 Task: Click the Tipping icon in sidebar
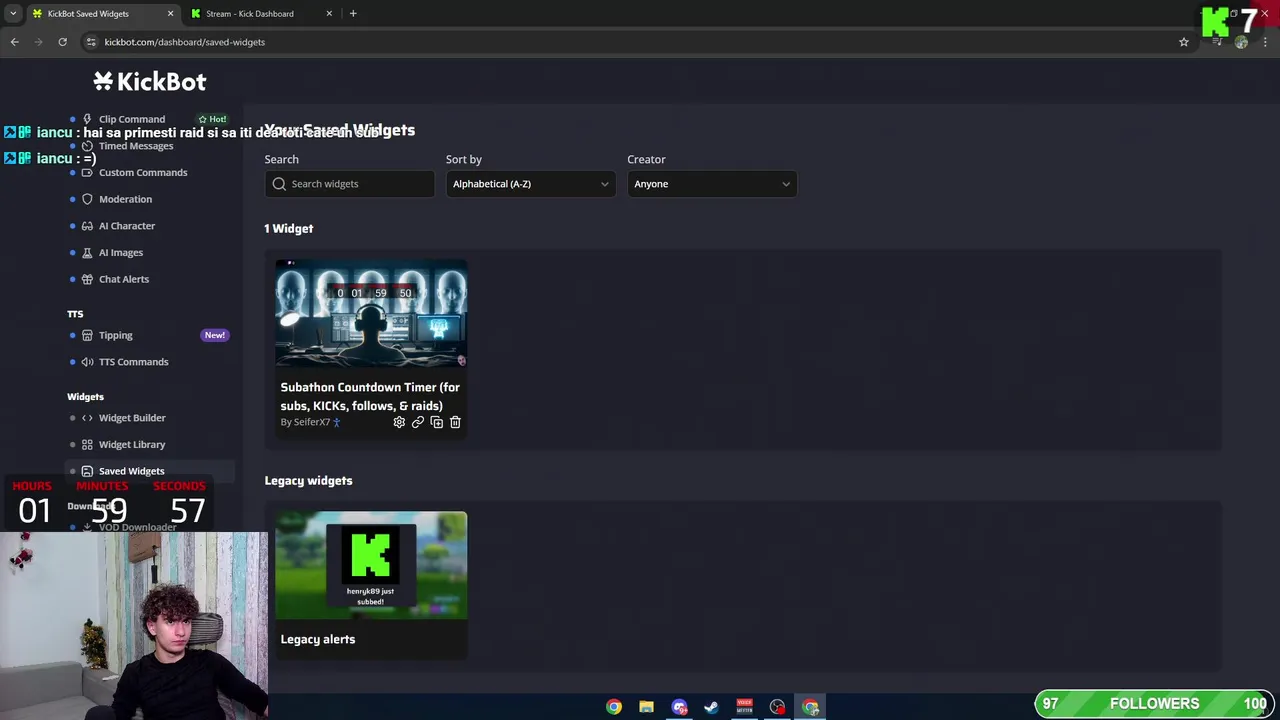coord(87,335)
